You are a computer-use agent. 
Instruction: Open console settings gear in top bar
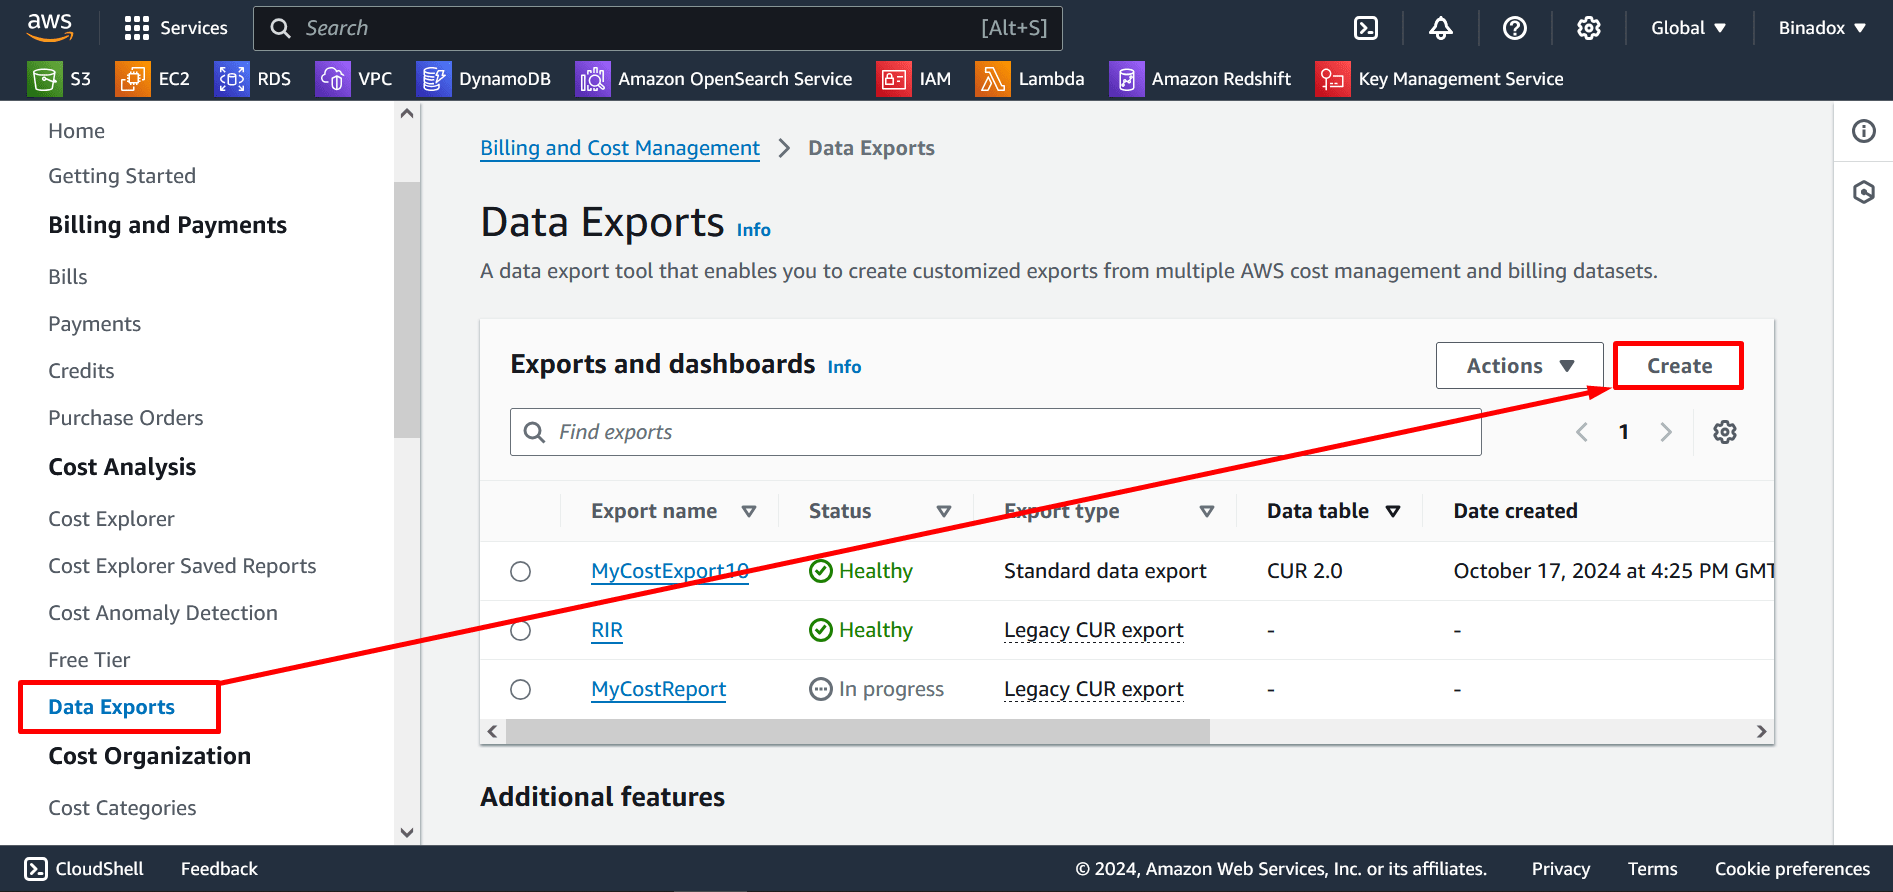1588,28
